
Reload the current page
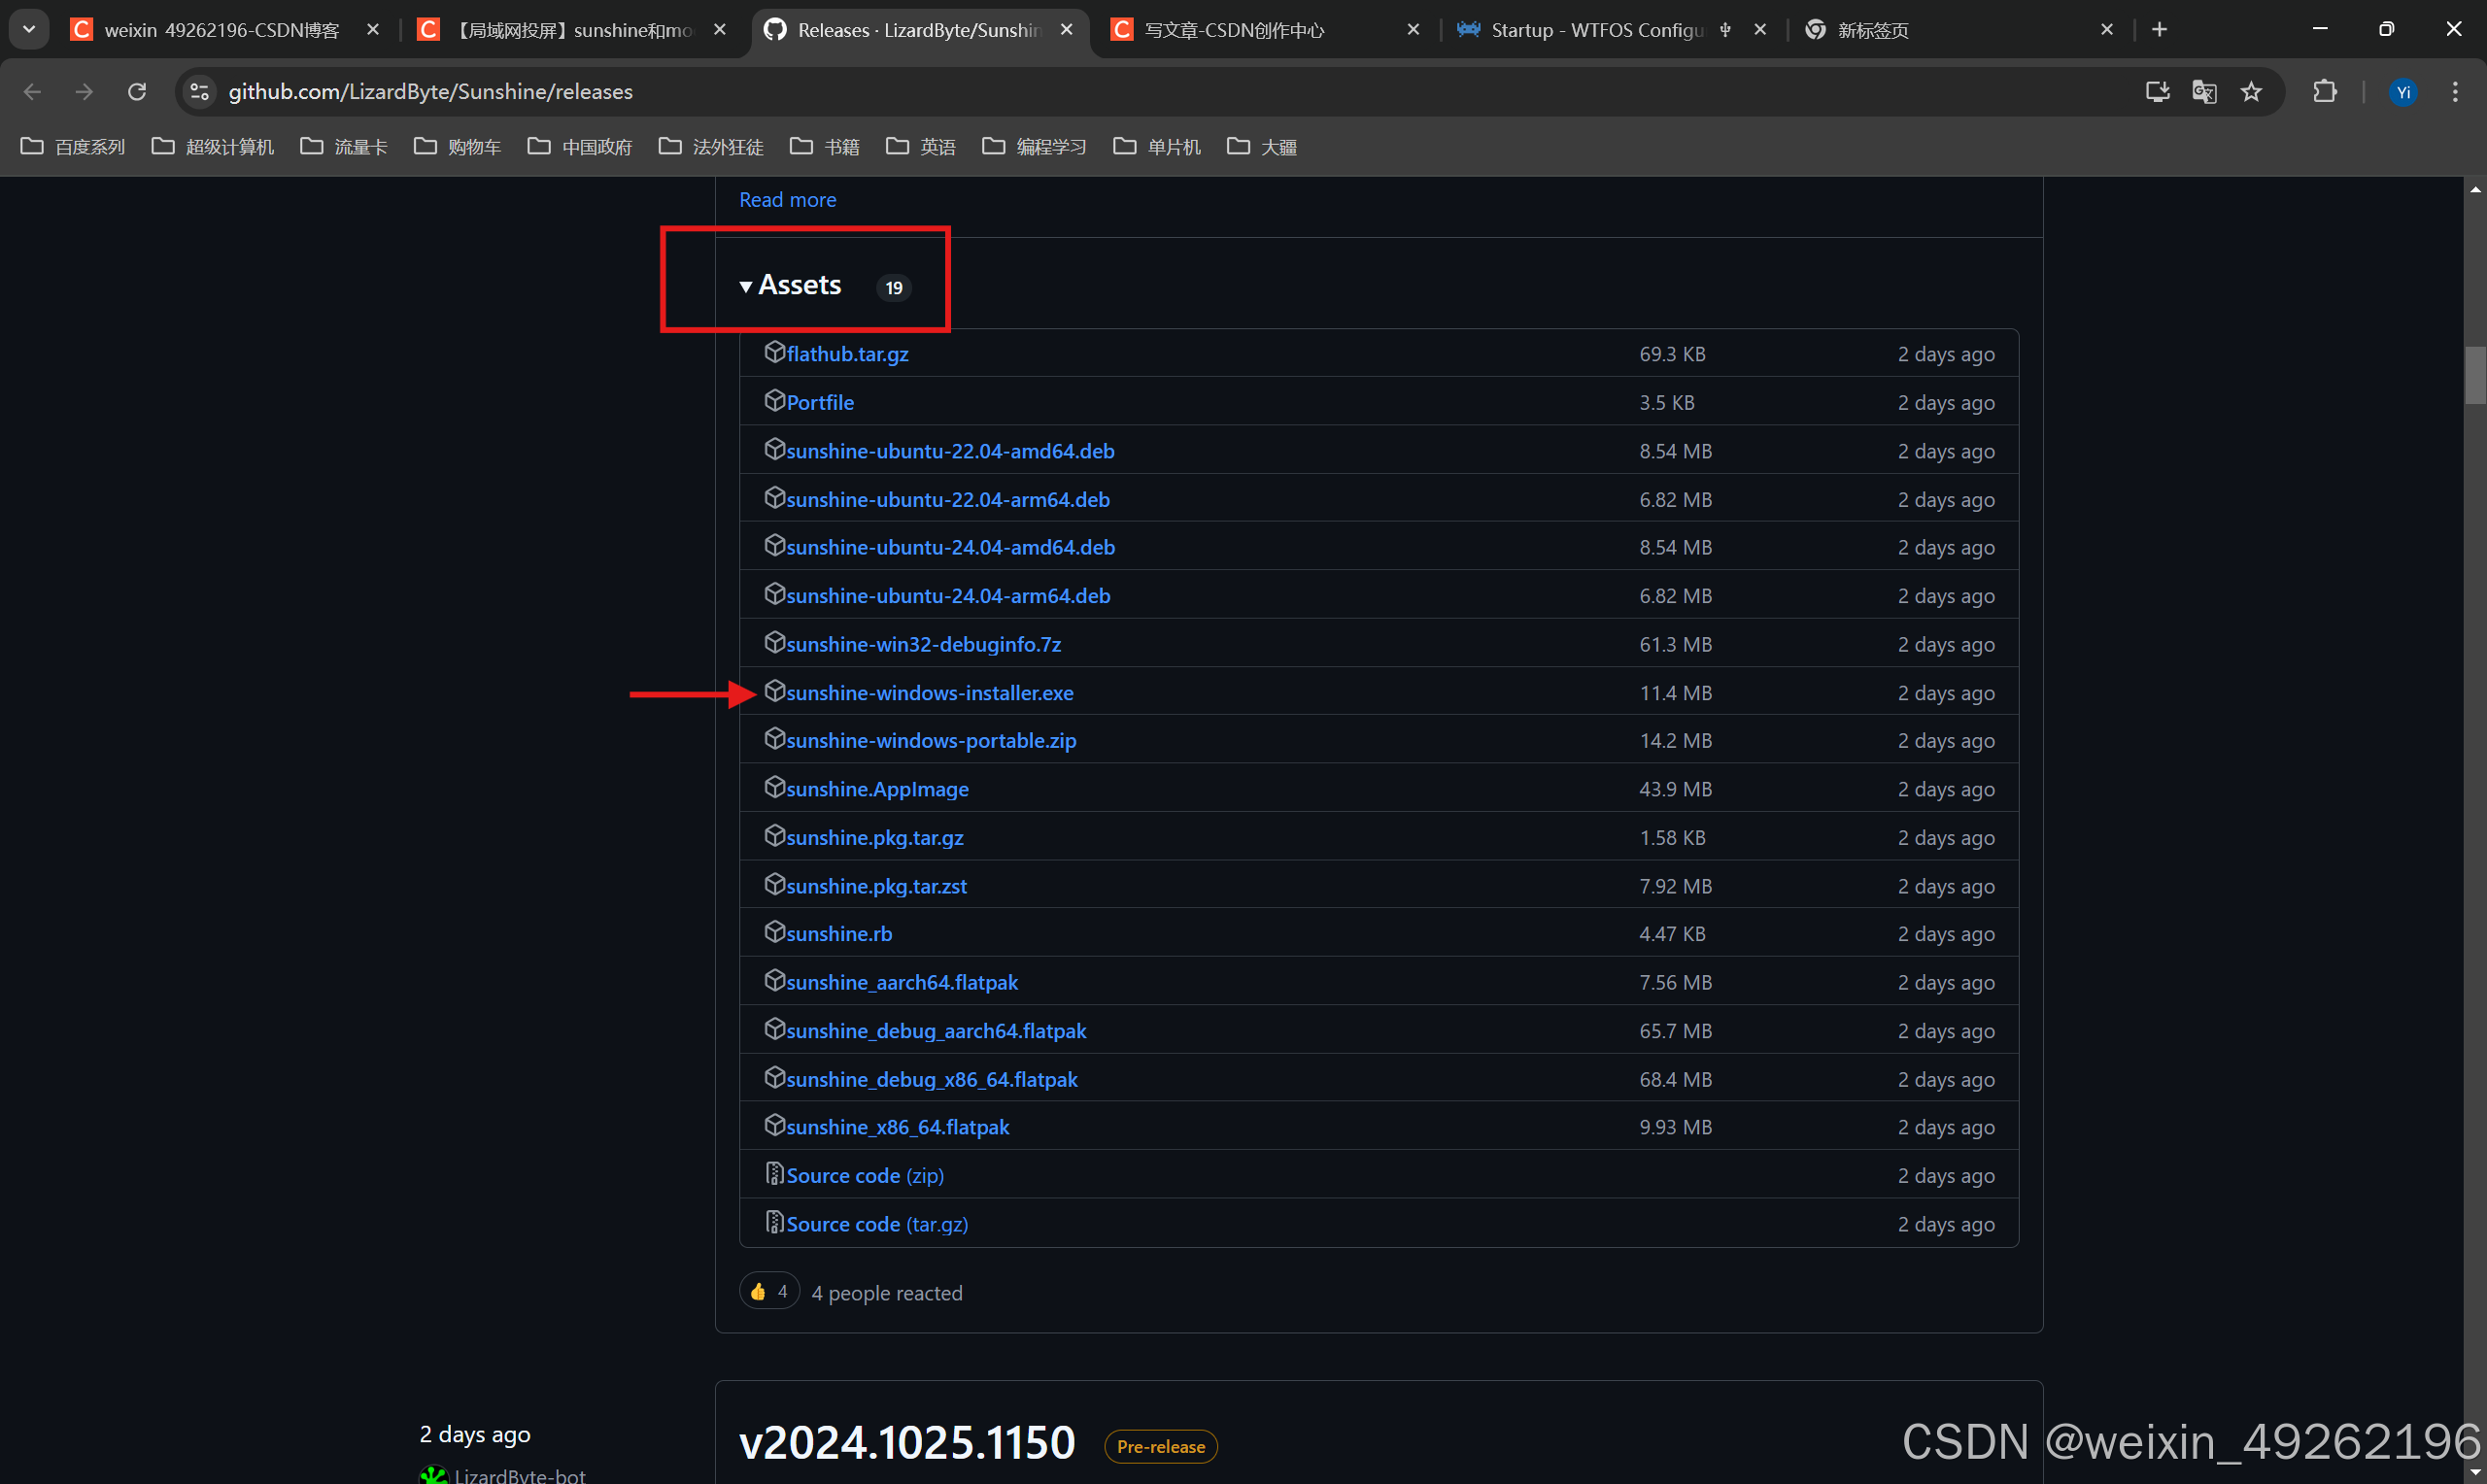(137, 92)
